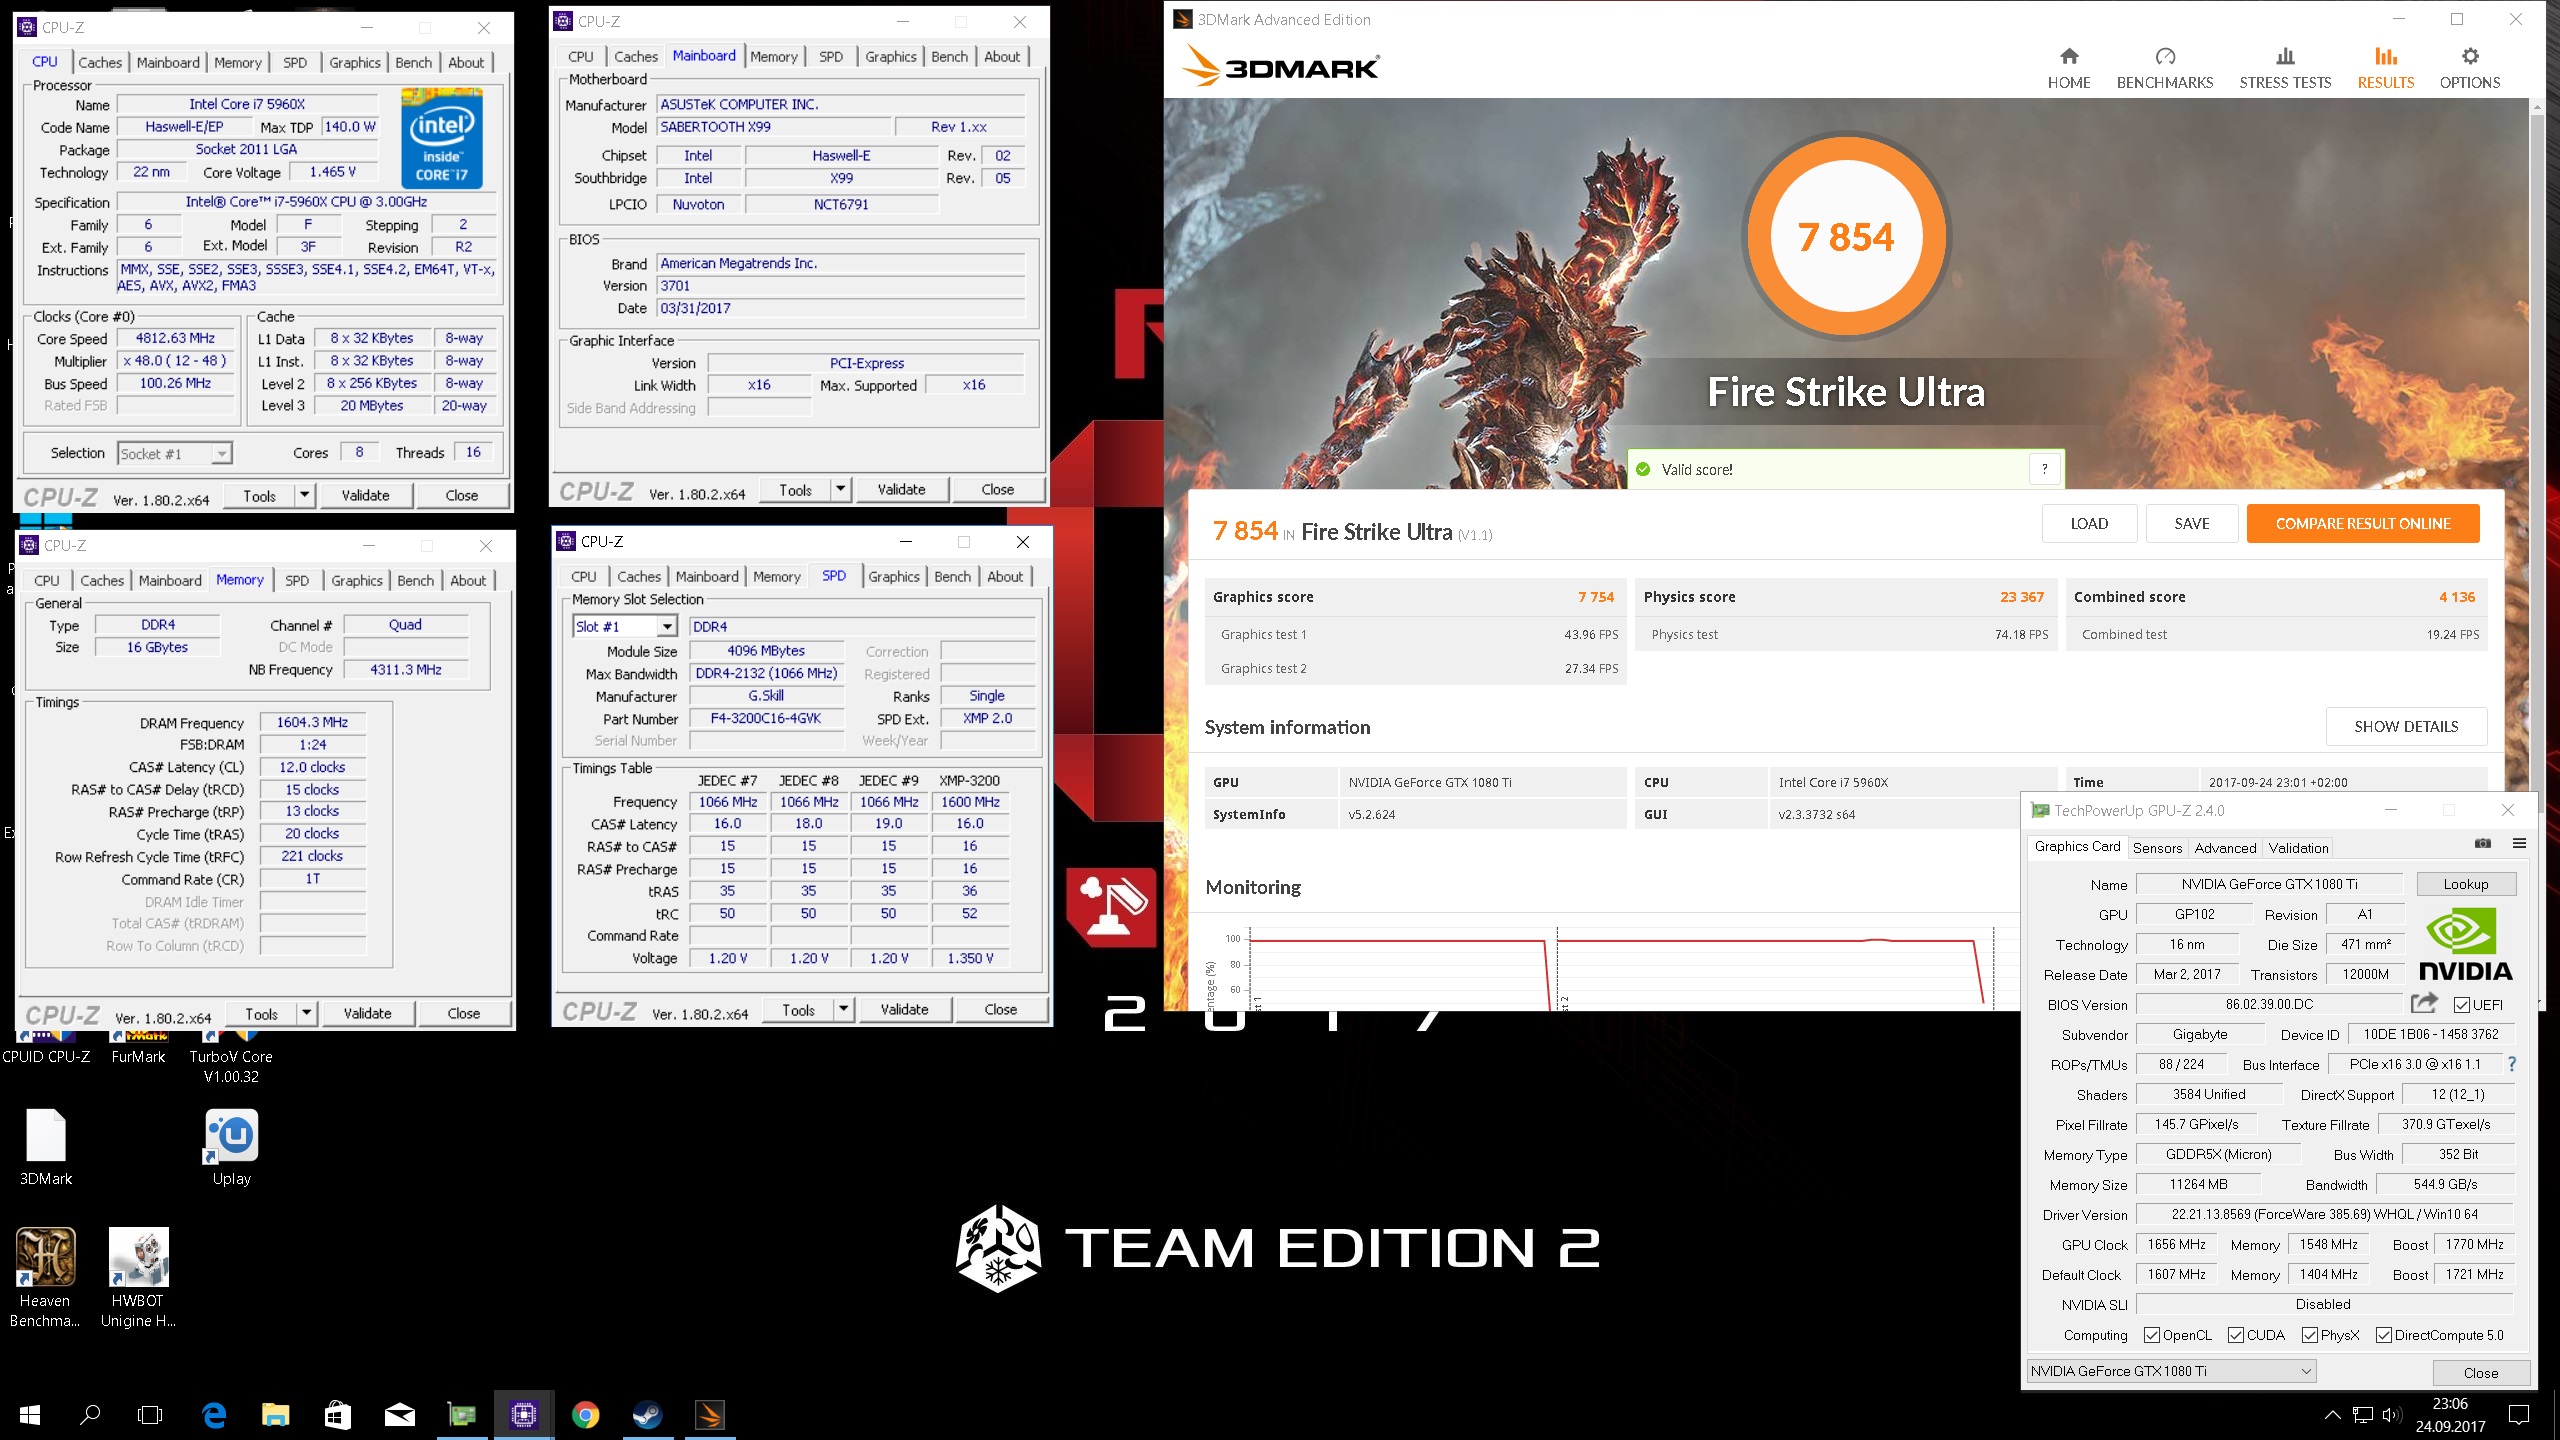Image resolution: width=2560 pixels, height=1440 pixels.
Task: Open Tools dropdown arrow in SPD window
Action: coord(844,1009)
